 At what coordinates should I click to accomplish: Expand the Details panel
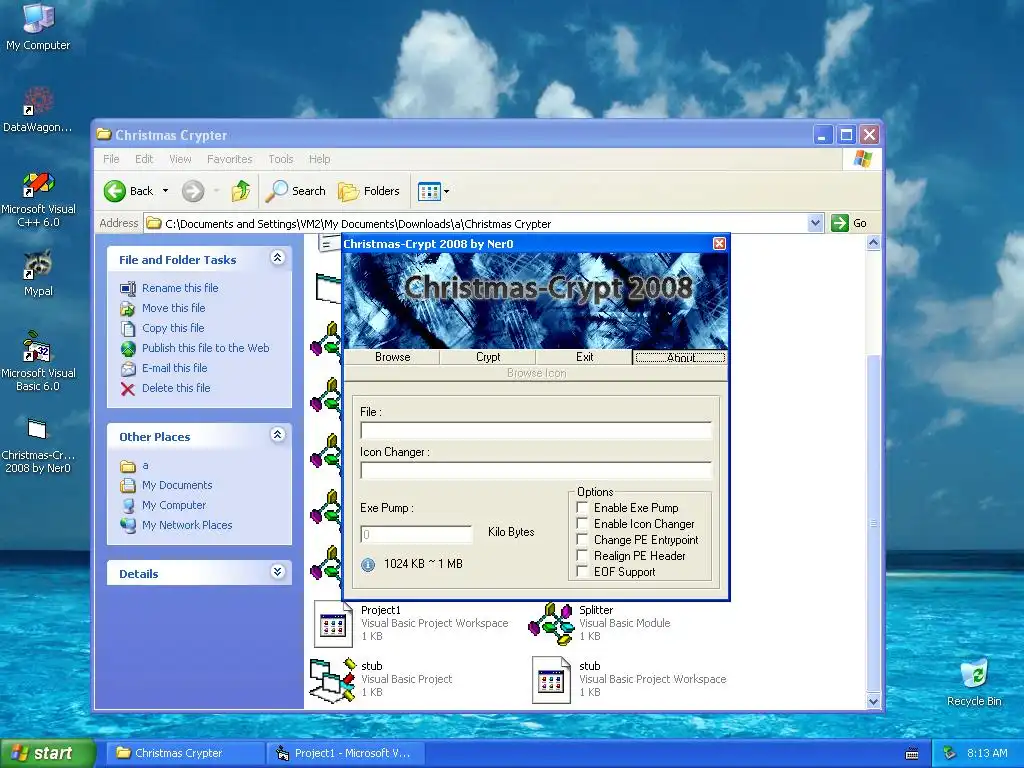tap(278, 572)
